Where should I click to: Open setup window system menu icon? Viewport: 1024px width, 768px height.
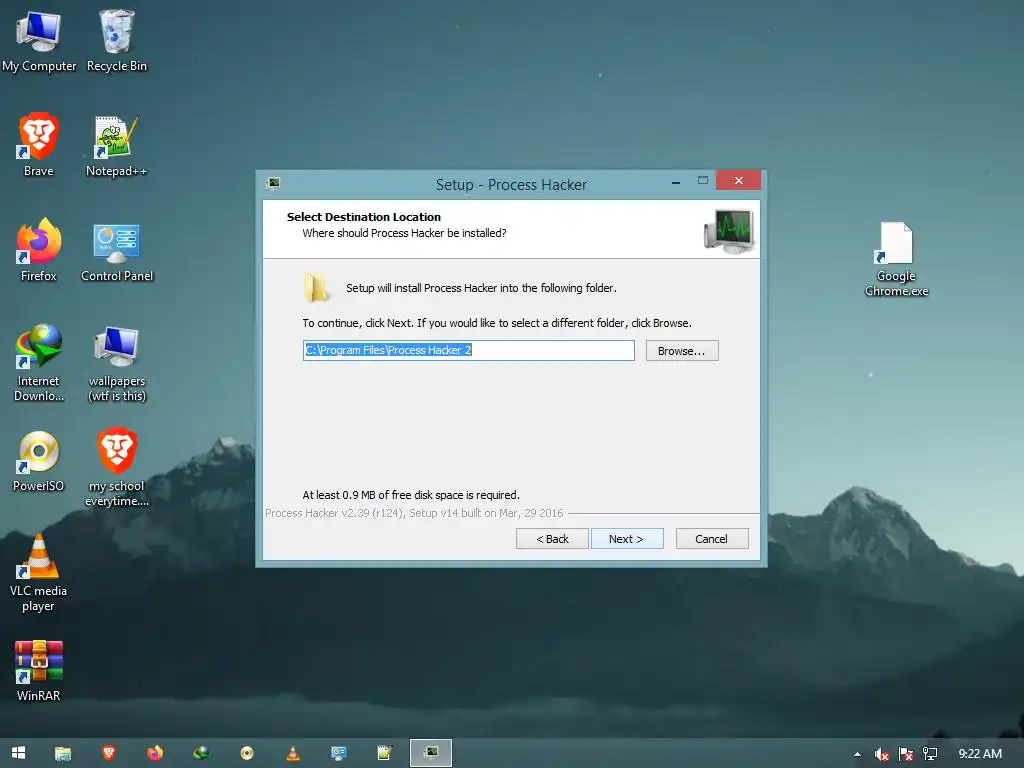274,184
